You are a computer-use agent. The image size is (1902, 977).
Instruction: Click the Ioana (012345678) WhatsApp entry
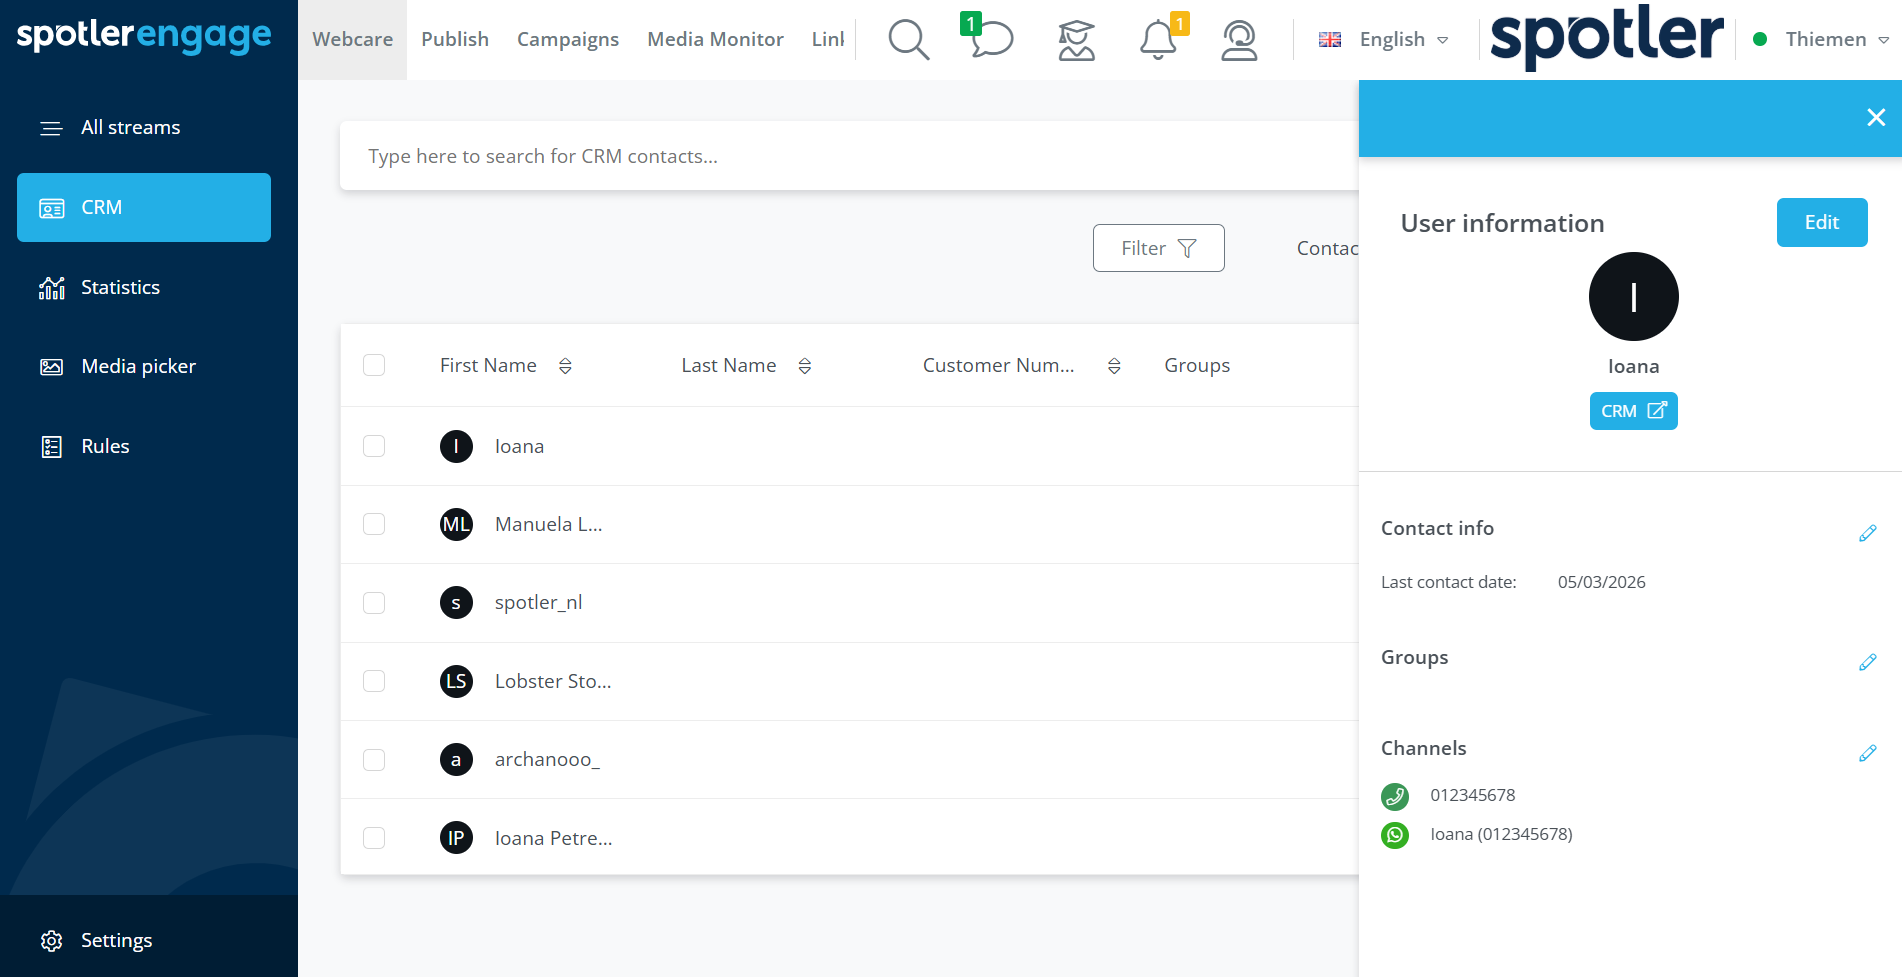[x=1501, y=835]
